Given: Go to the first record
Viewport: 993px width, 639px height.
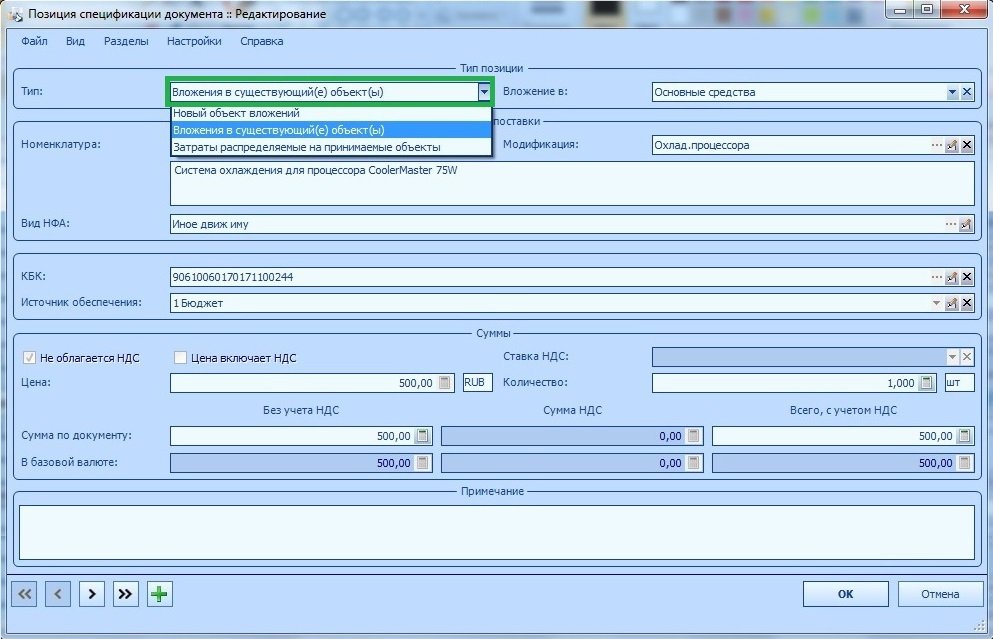Looking at the screenshot, I should (x=24, y=594).
